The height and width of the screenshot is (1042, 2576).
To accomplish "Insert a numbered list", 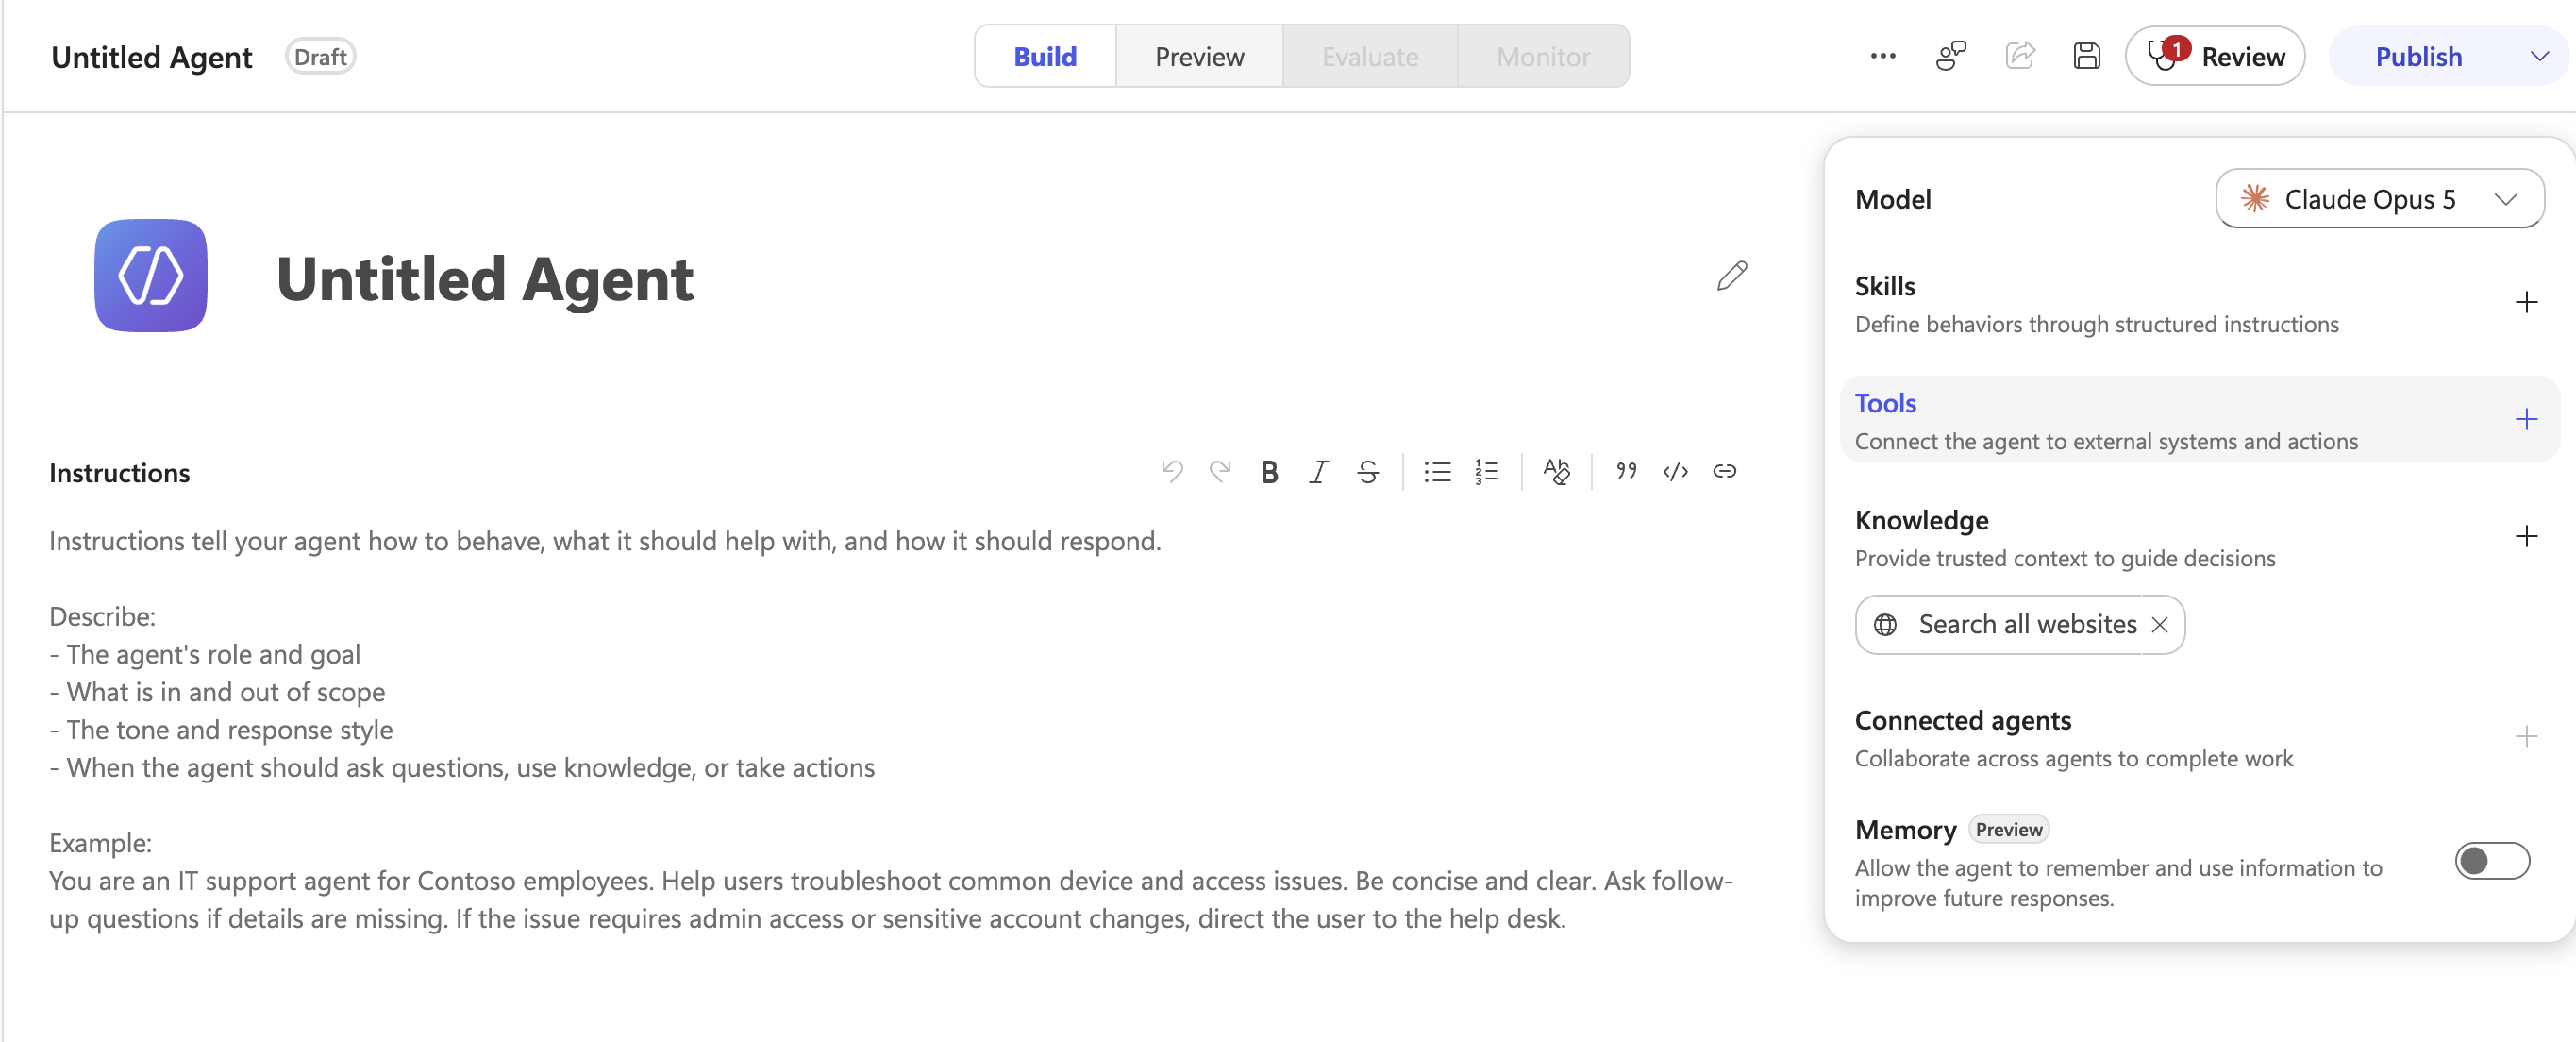I will pos(1486,472).
